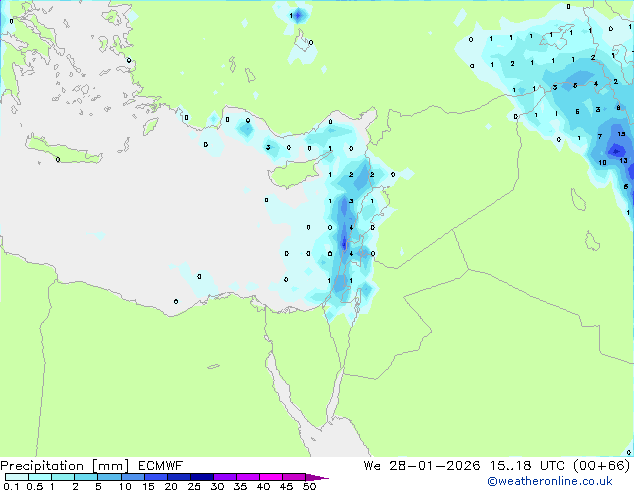Click the 10 to 15 mm legend color
The width and height of the screenshot is (634, 490).
click(132, 477)
